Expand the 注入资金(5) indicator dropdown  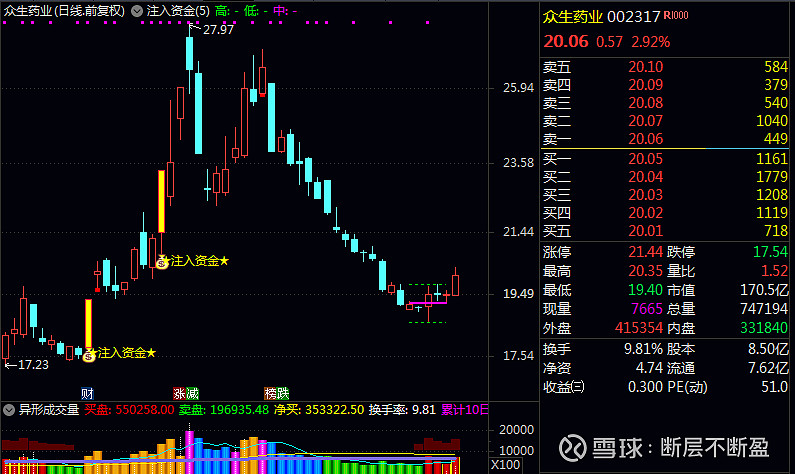[137, 11]
